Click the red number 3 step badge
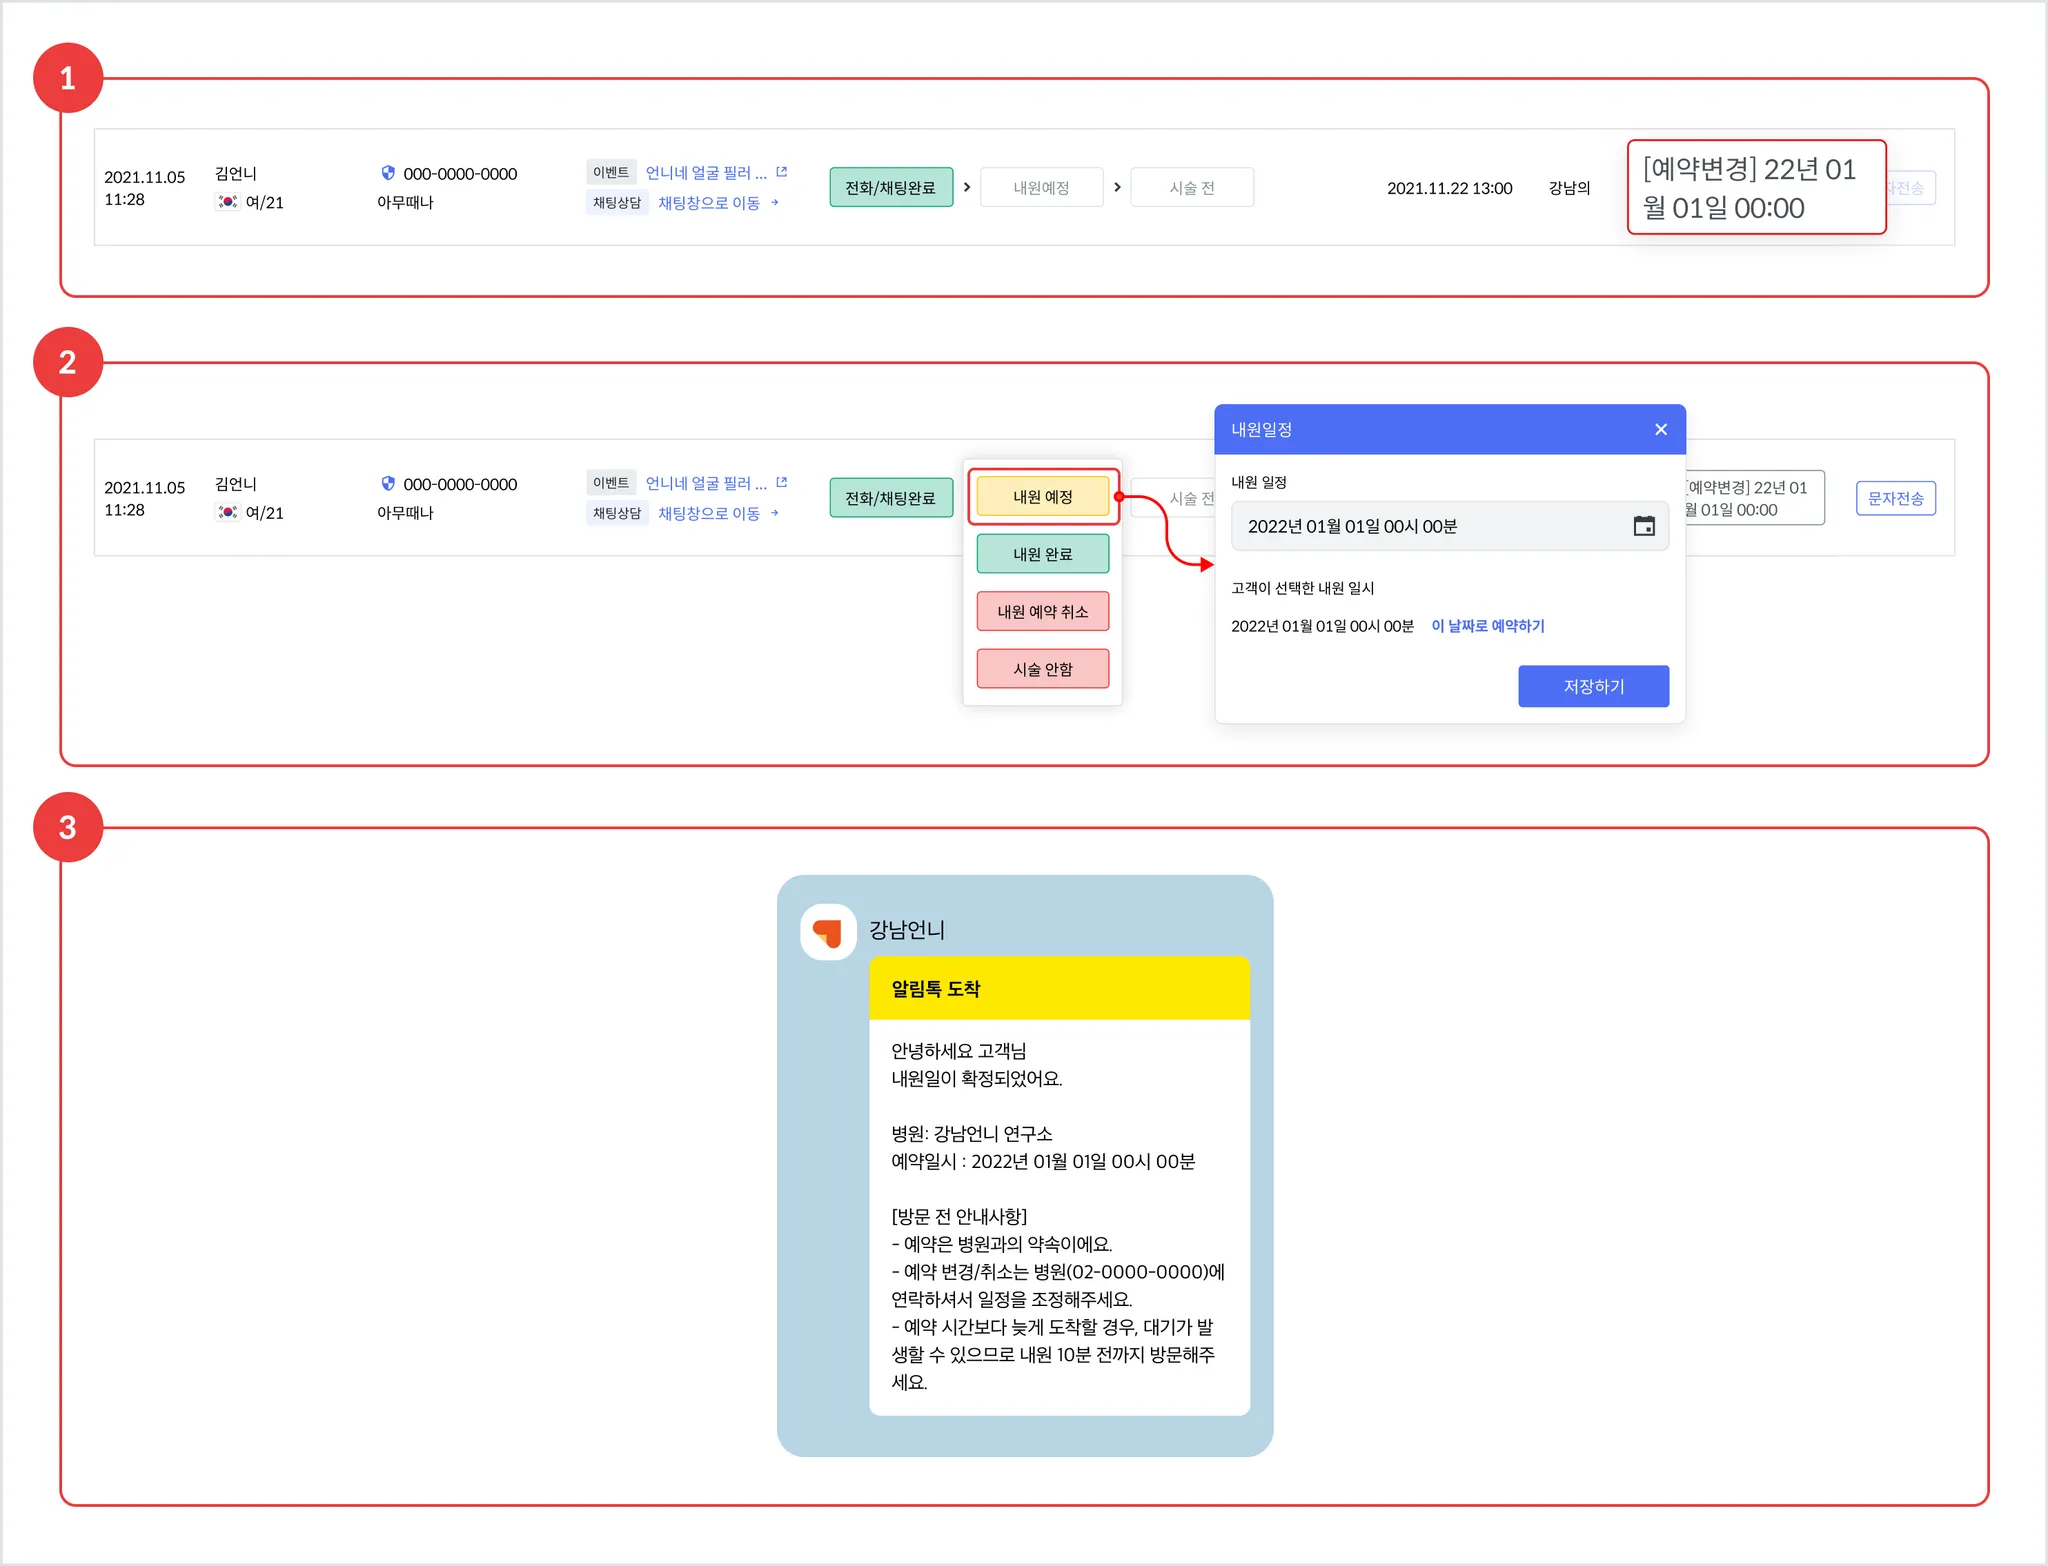The height and width of the screenshot is (1566, 2048). click(x=67, y=827)
